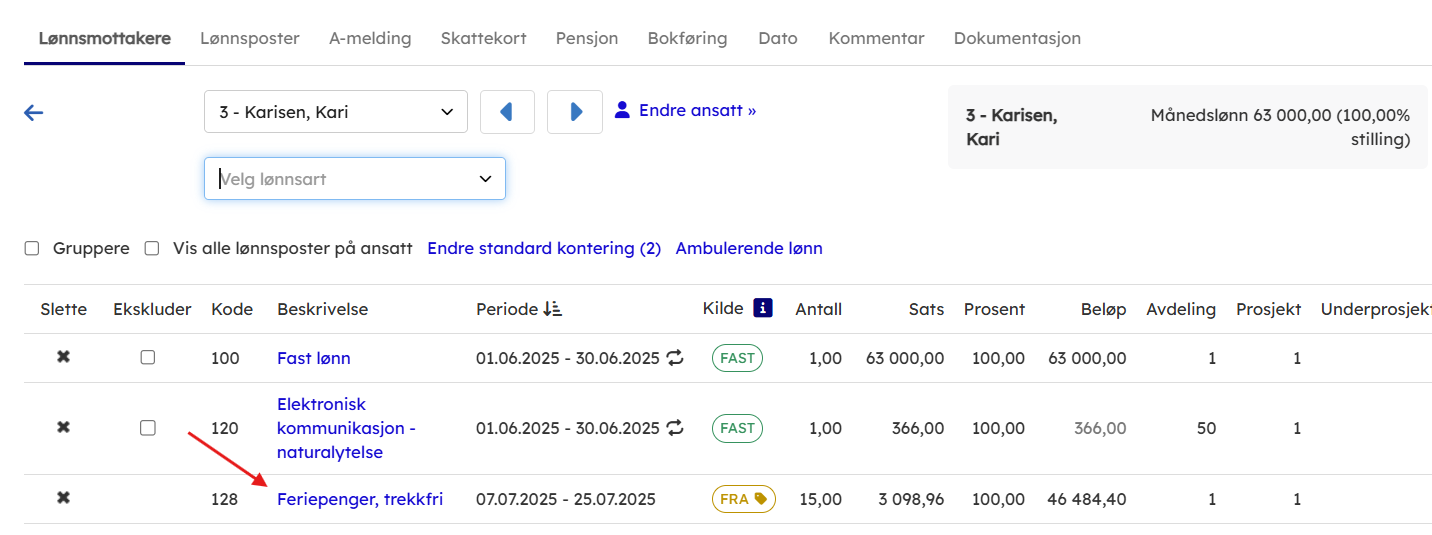Open Endre standard kontering (2) link
The image size is (1432, 535).
pos(544,248)
